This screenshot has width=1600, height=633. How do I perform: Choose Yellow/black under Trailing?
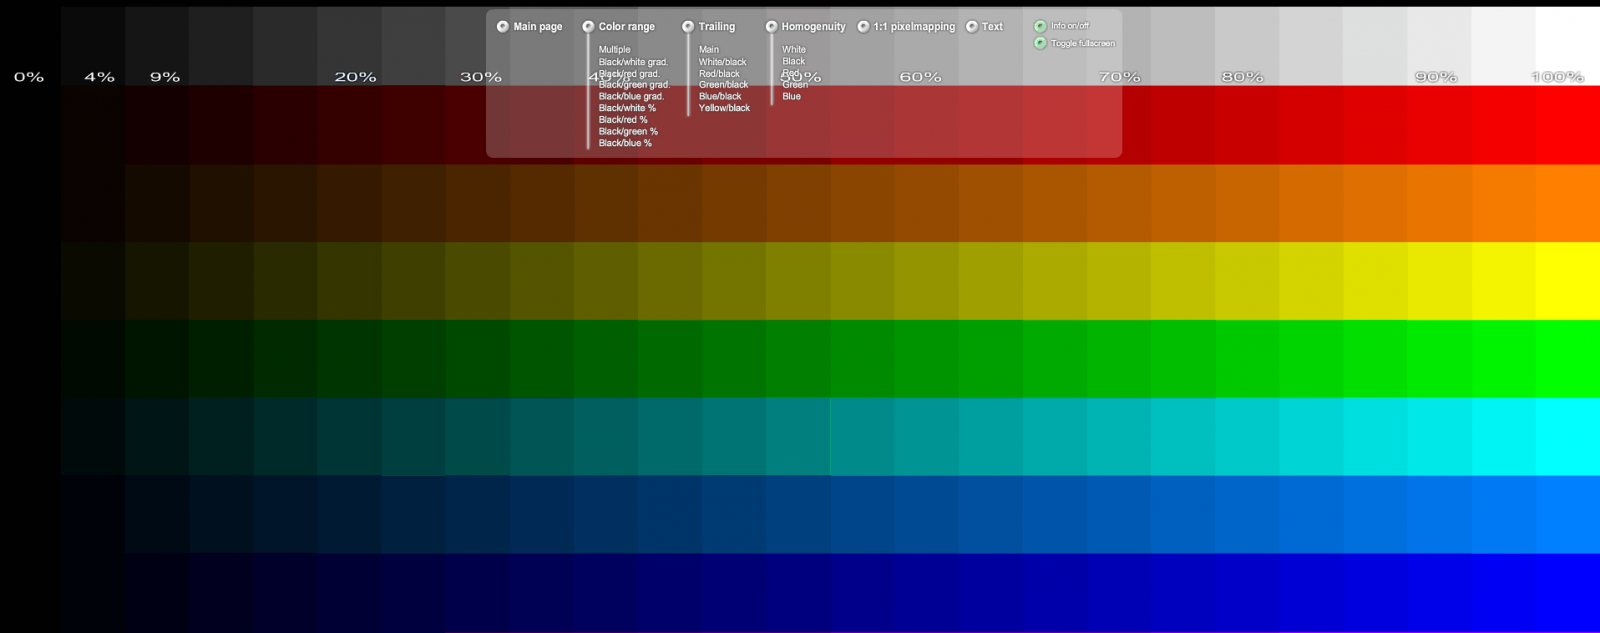coord(724,108)
